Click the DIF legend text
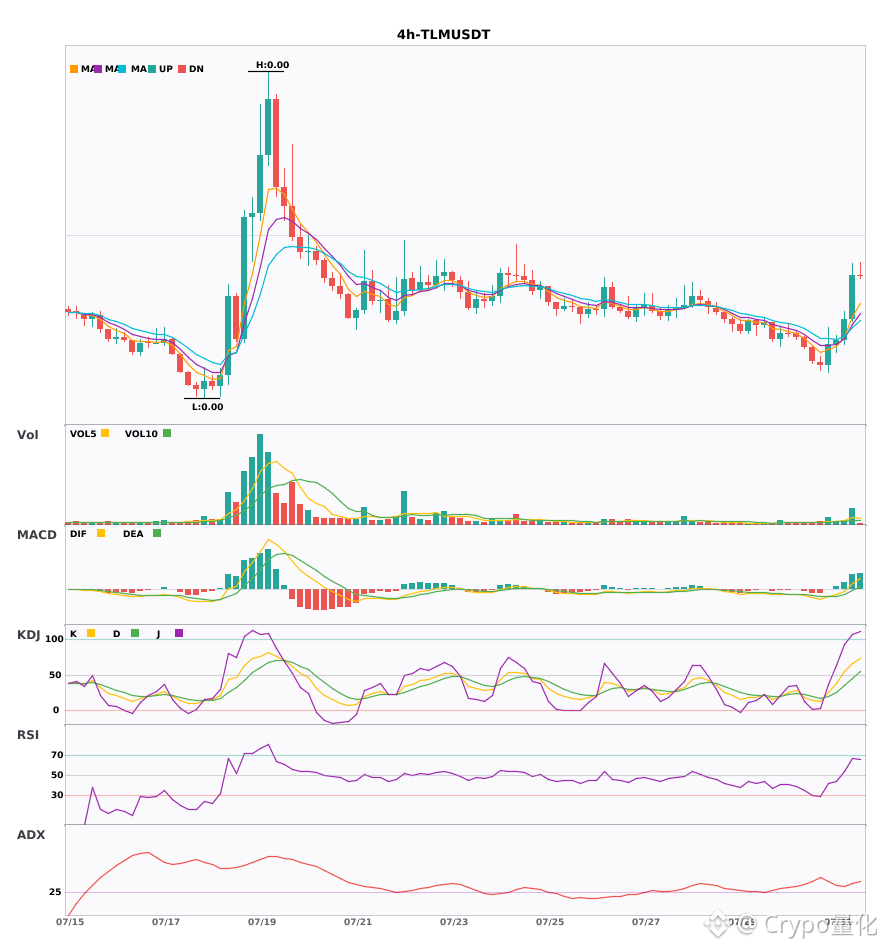Screen dimensions: 885x950 pyautogui.click(x=78, y=534)
